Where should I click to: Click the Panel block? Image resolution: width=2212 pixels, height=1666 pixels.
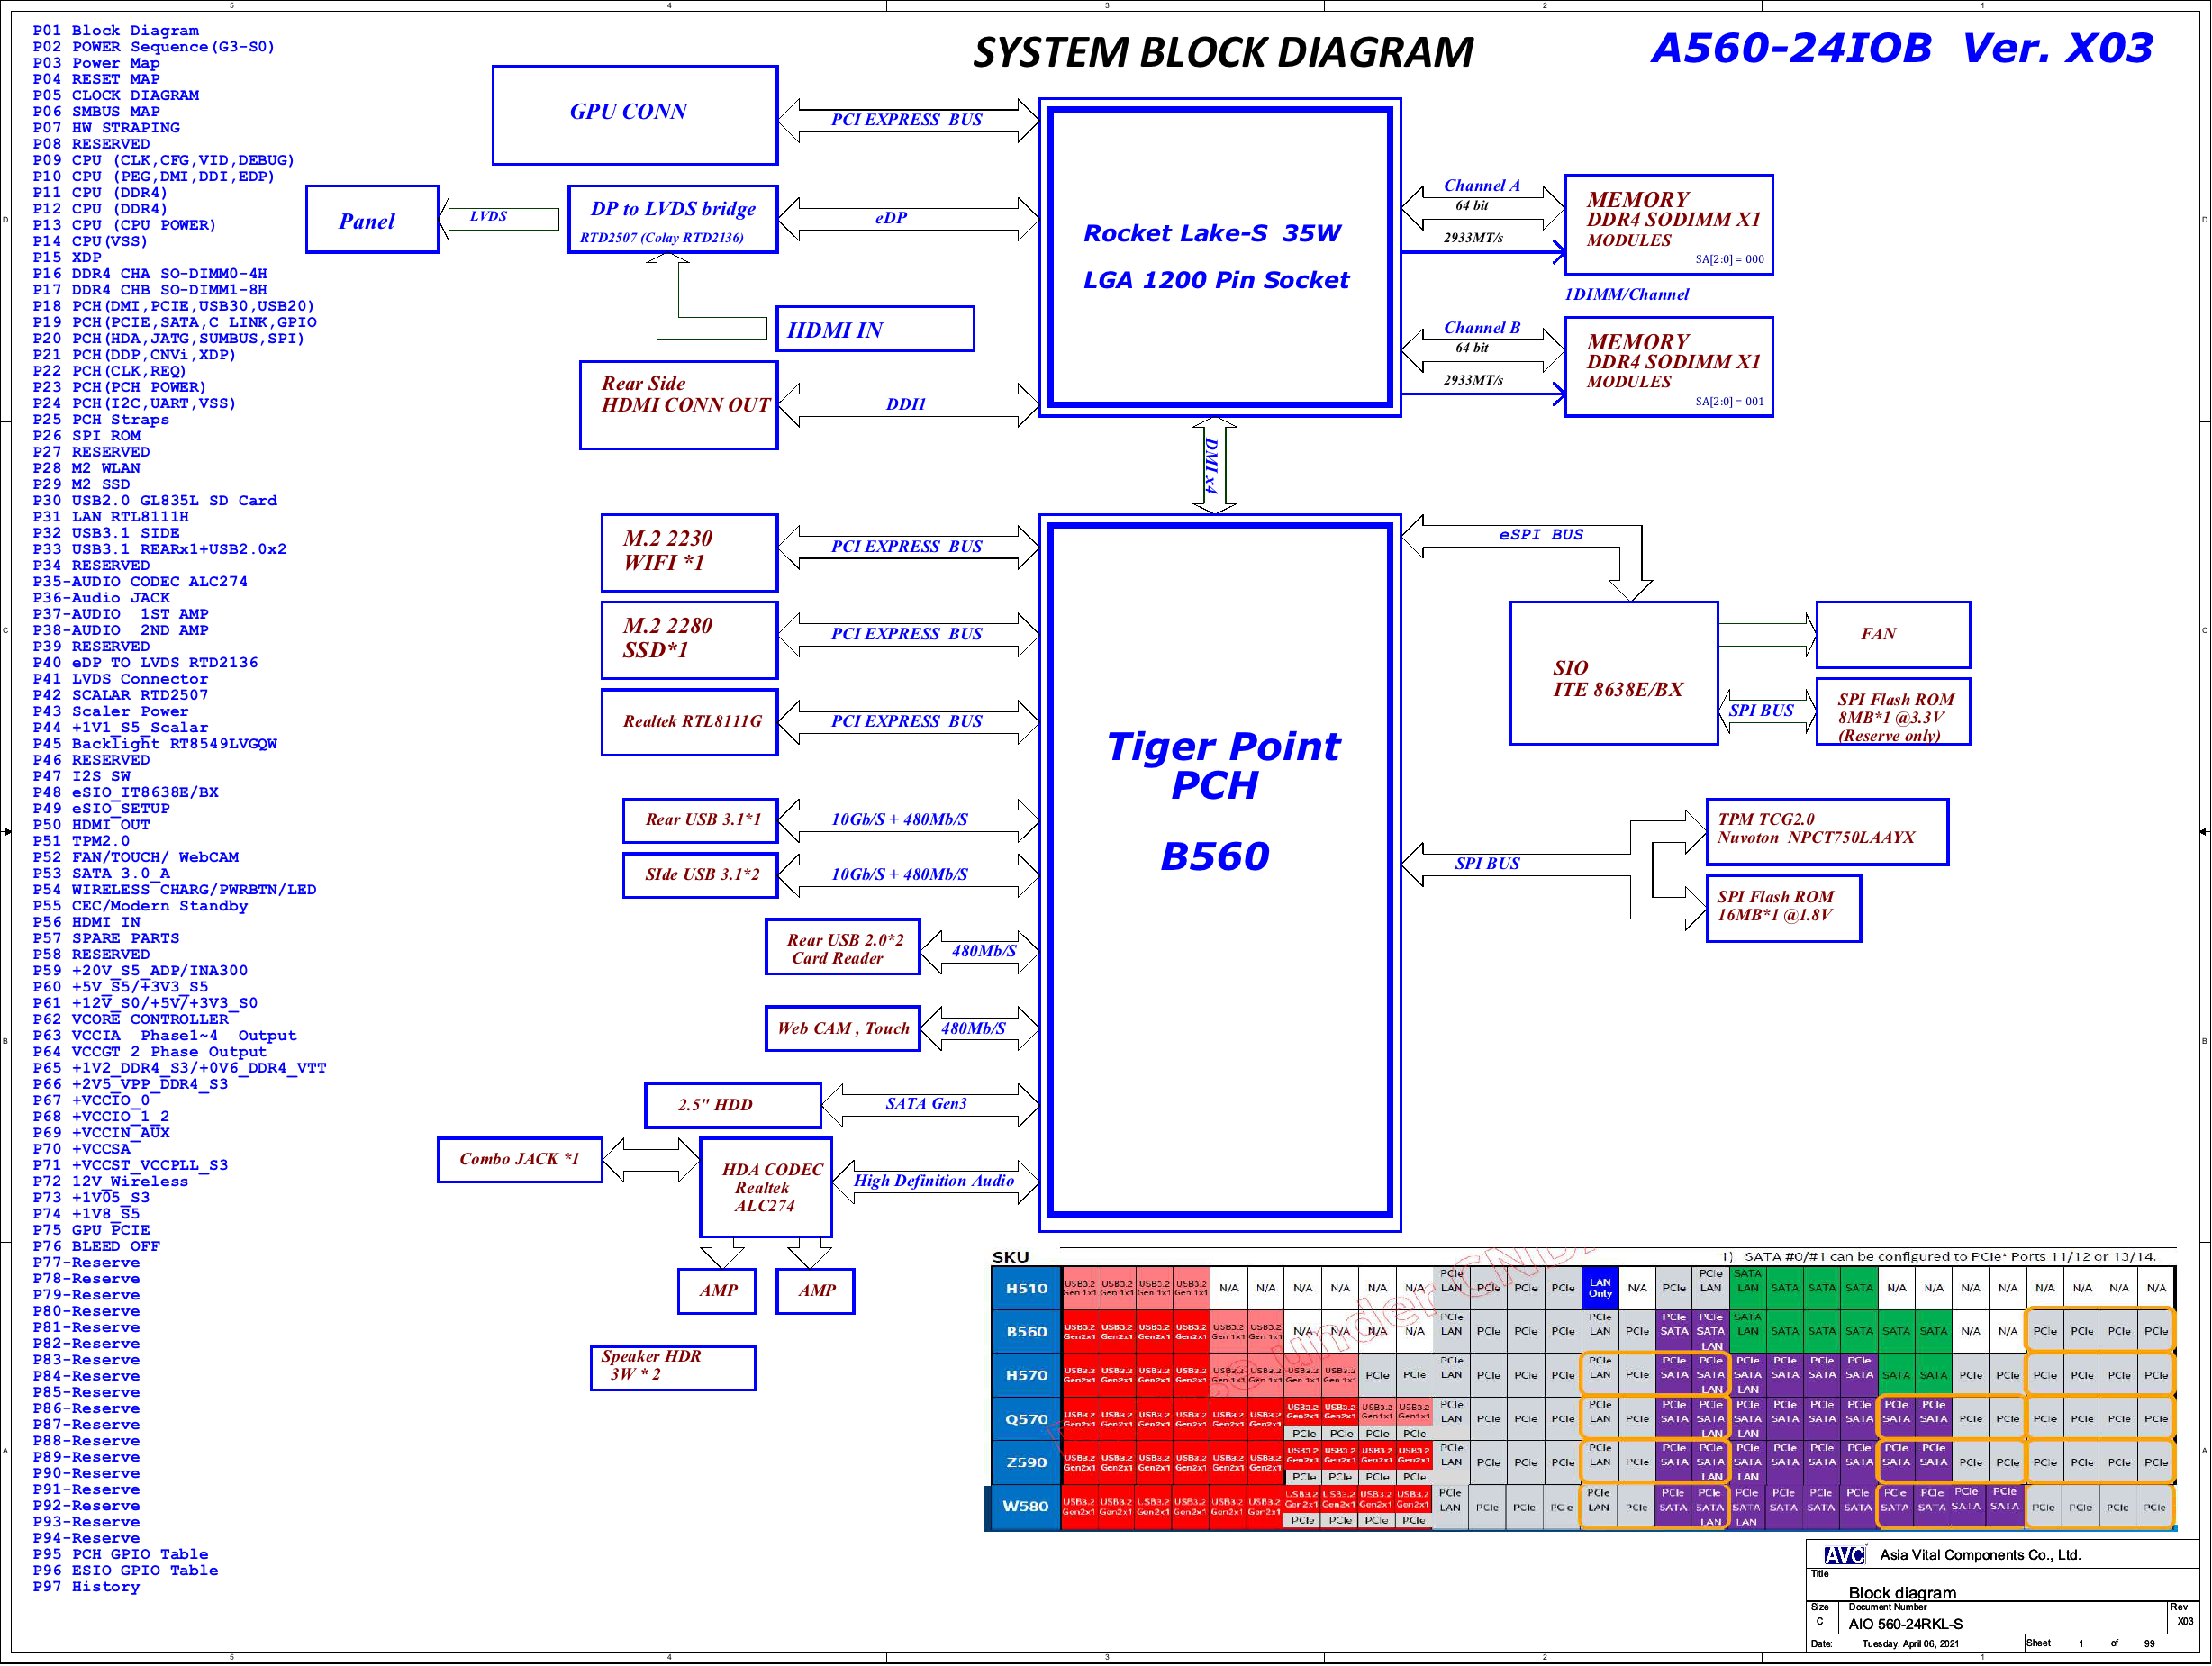(372, 219)
